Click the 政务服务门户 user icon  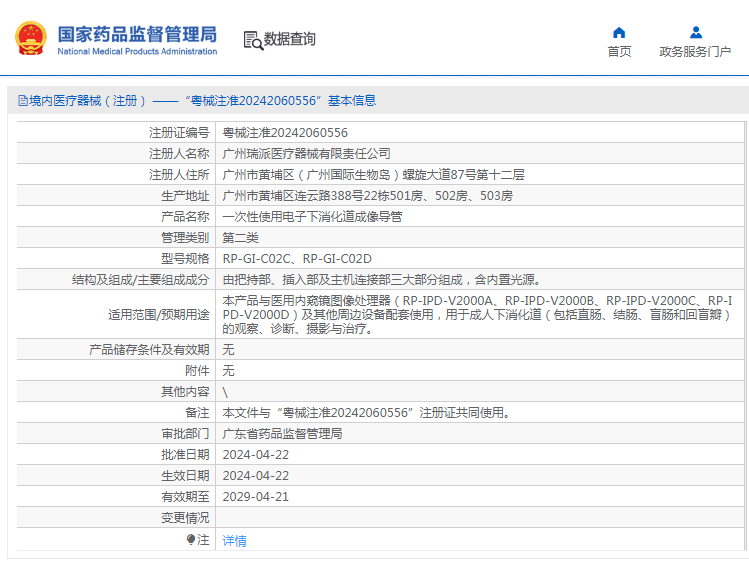pos(696,32)
